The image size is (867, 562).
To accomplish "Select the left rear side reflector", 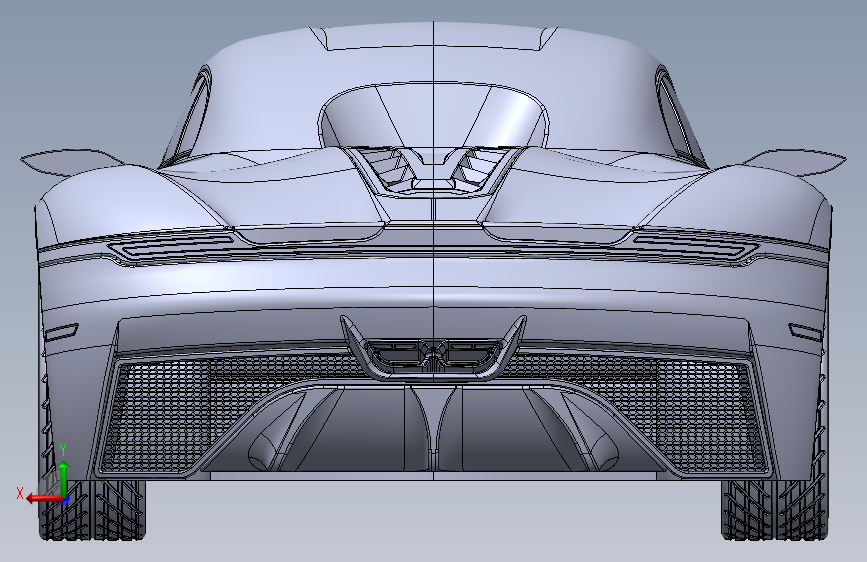I will point(61,332).
